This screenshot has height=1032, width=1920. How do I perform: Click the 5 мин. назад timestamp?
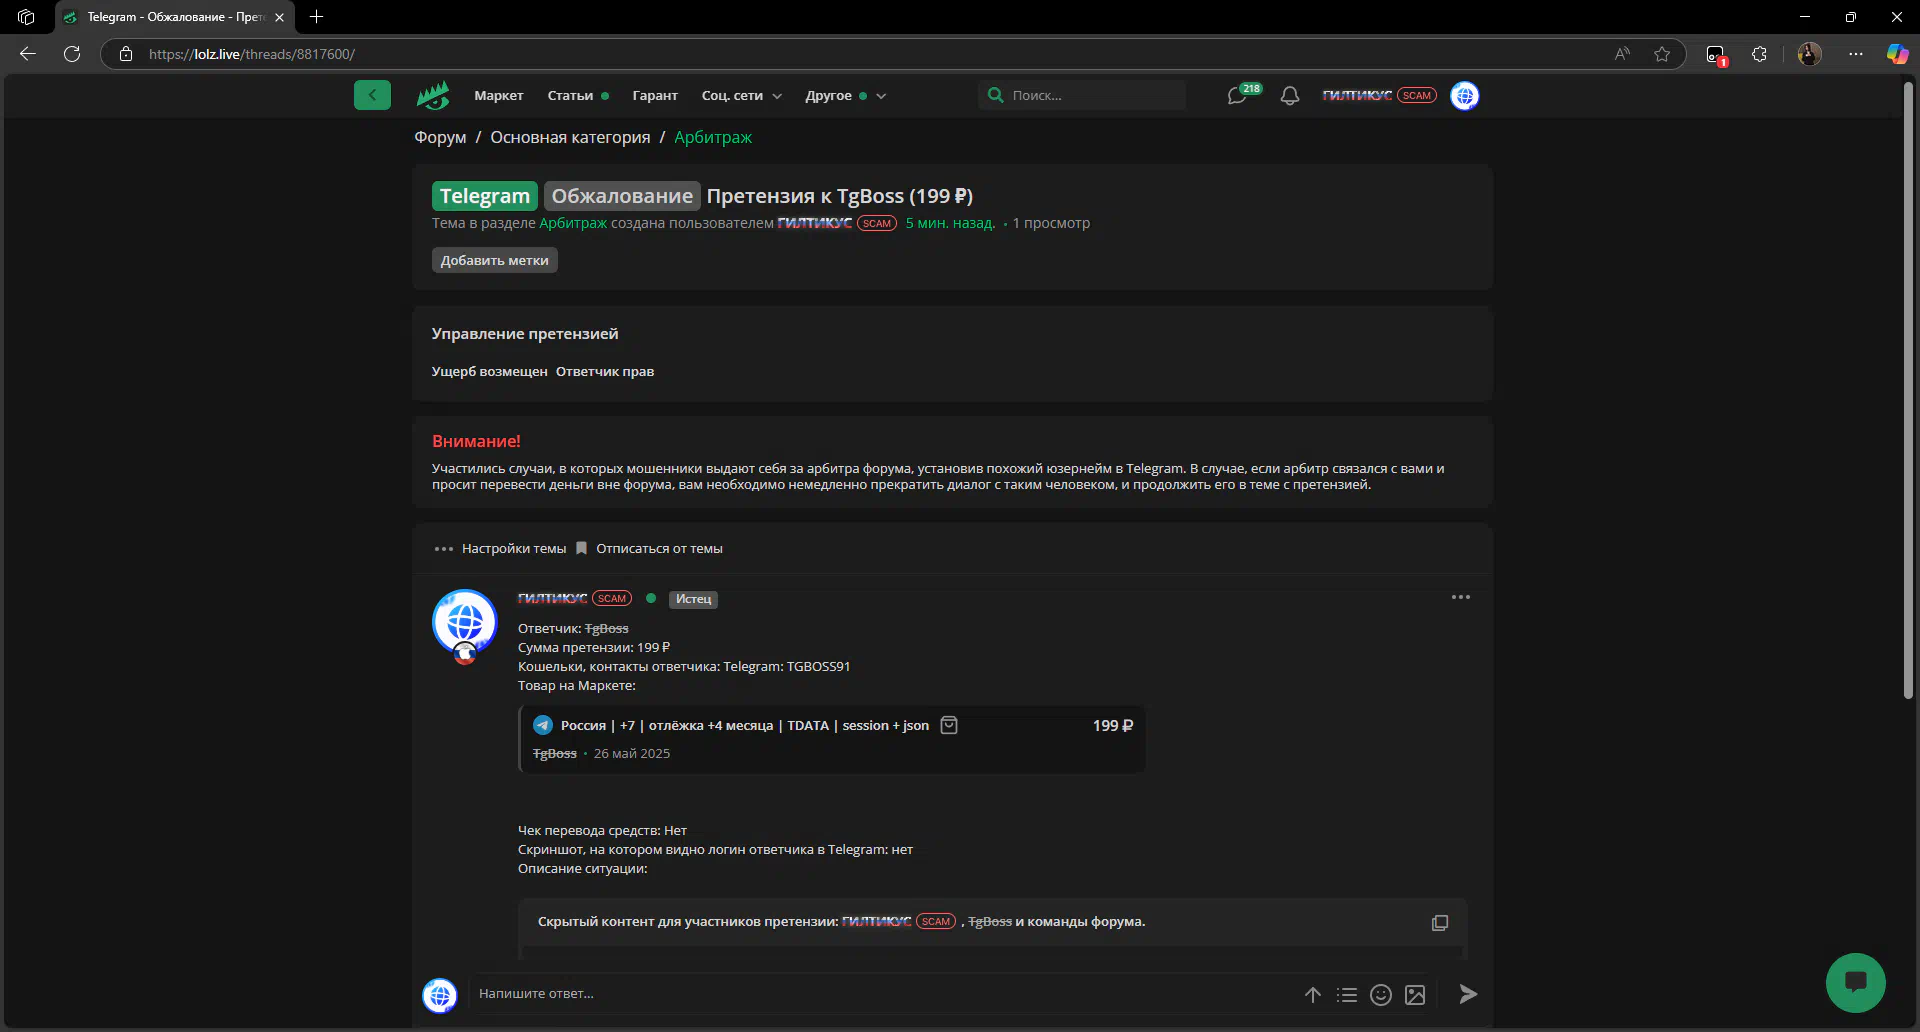click(x=950, y=223)
